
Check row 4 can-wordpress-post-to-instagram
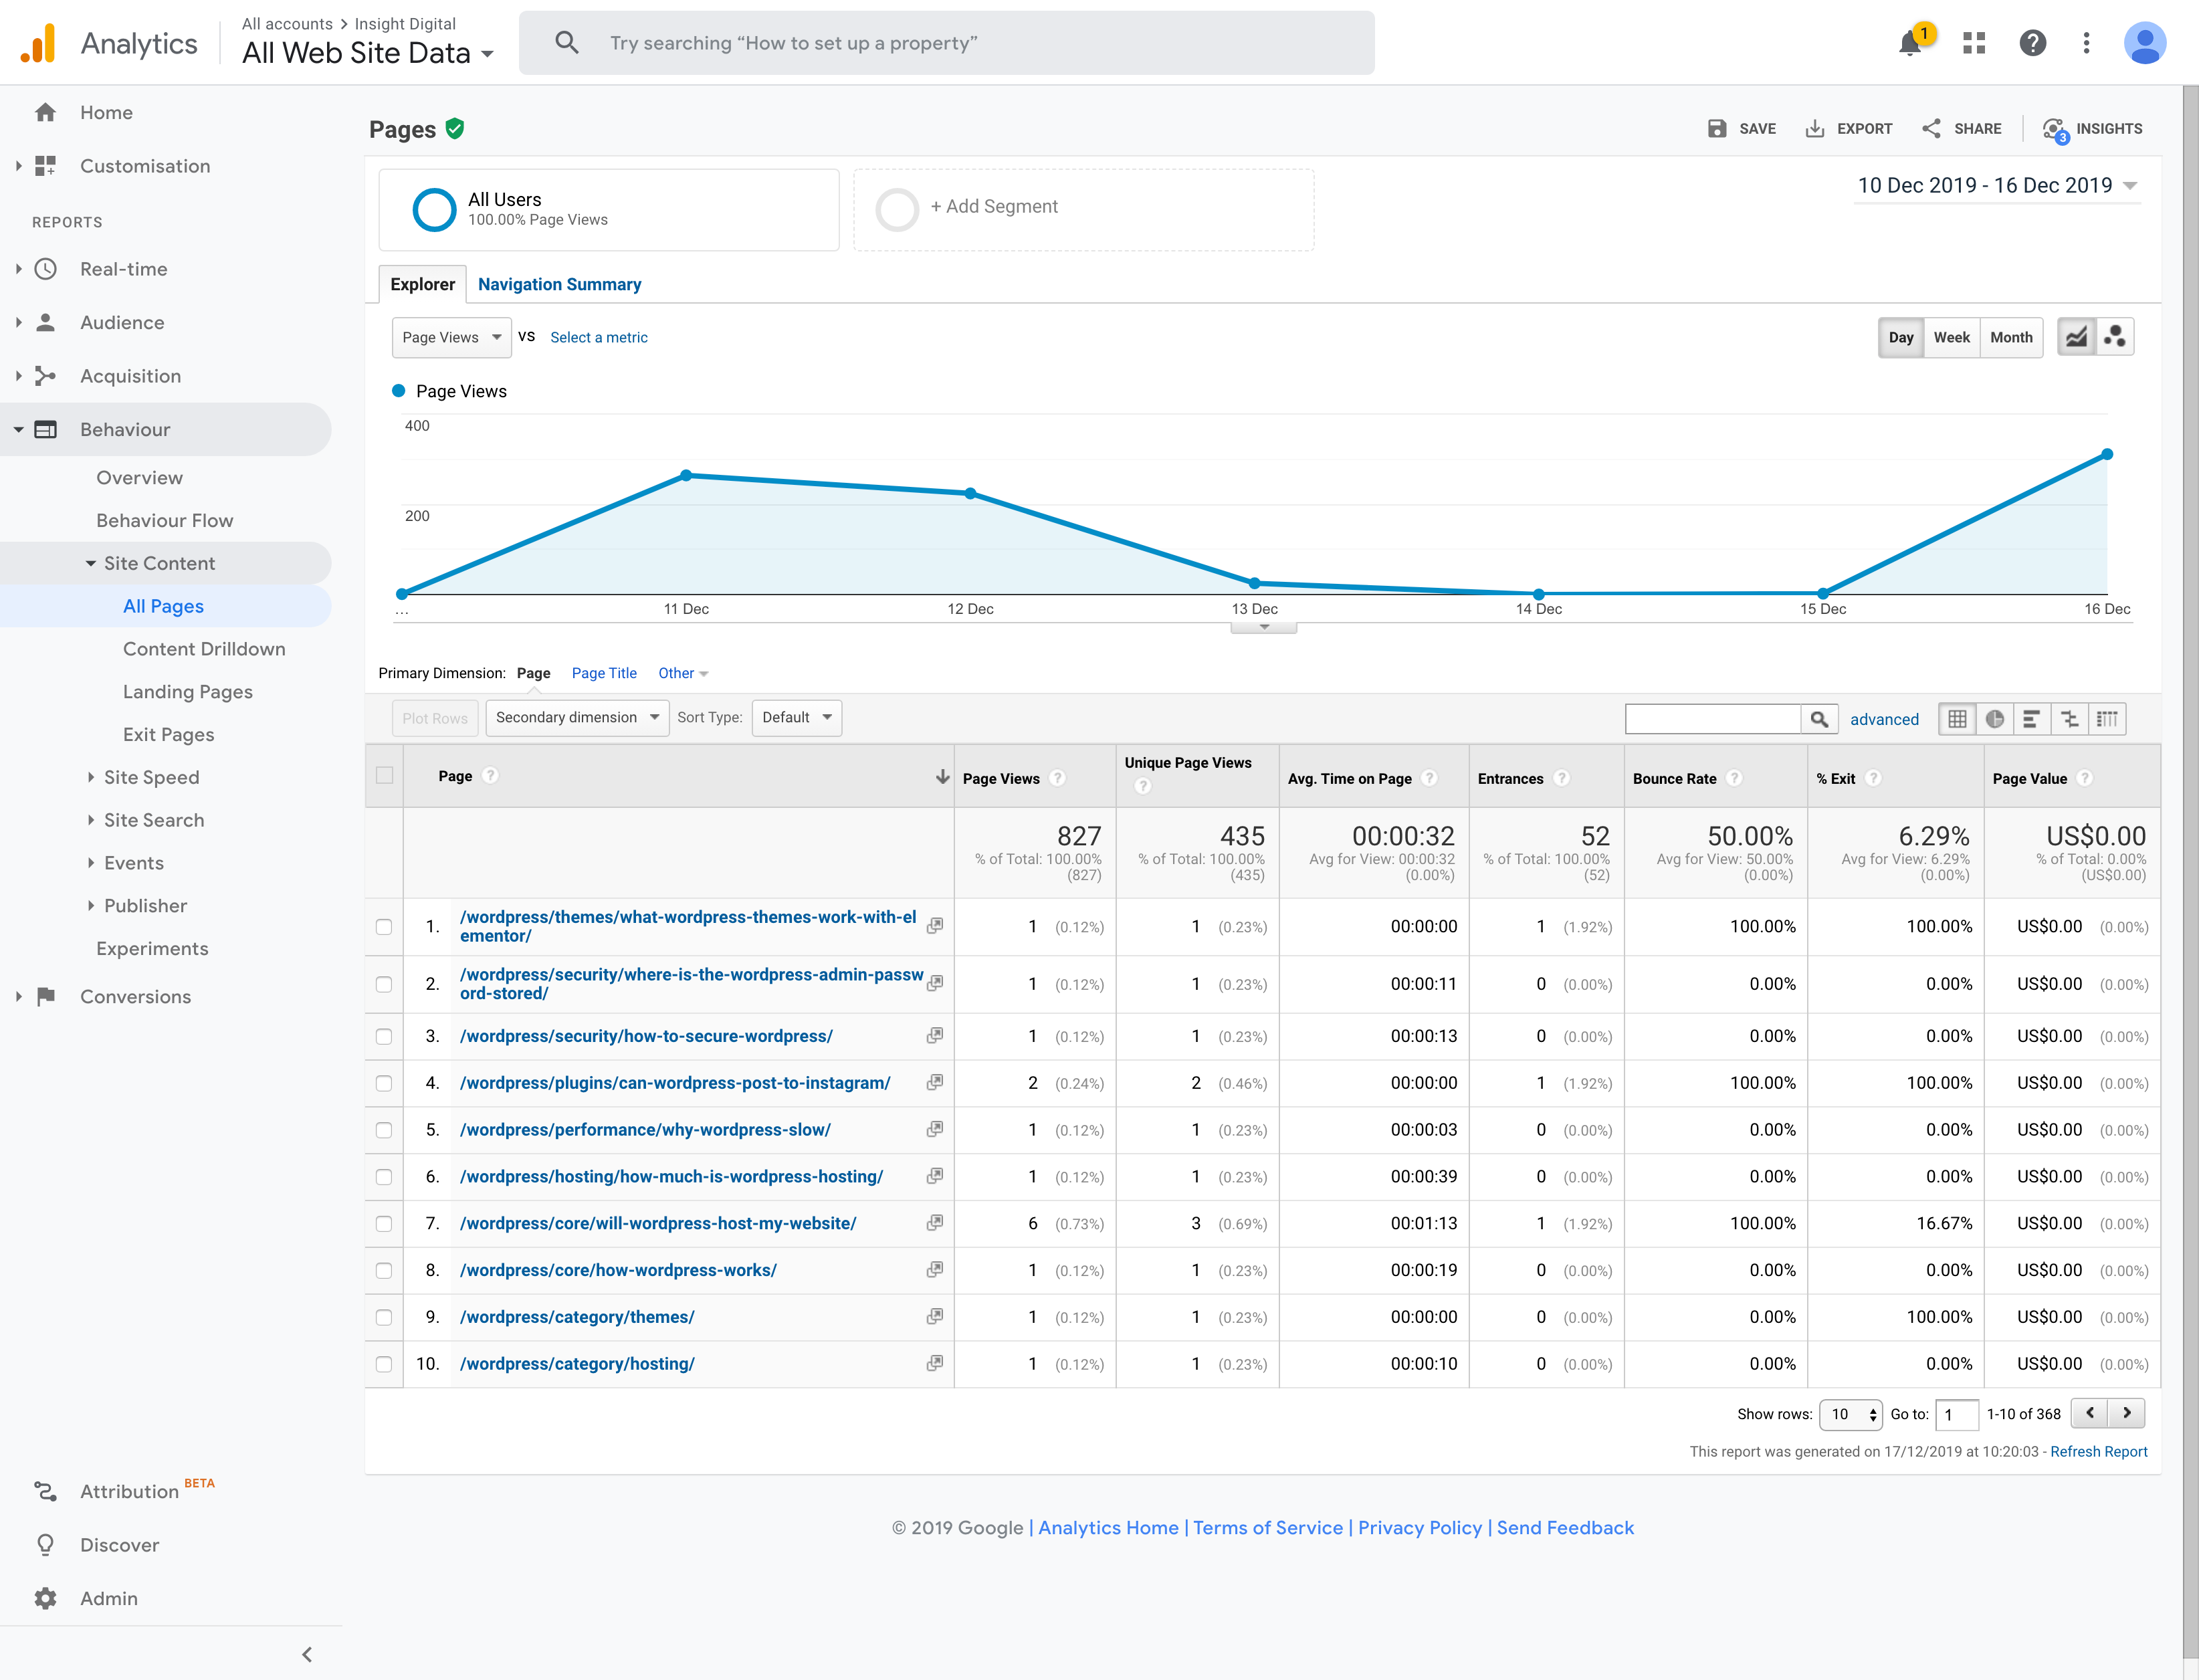[x=384, y=1083]
